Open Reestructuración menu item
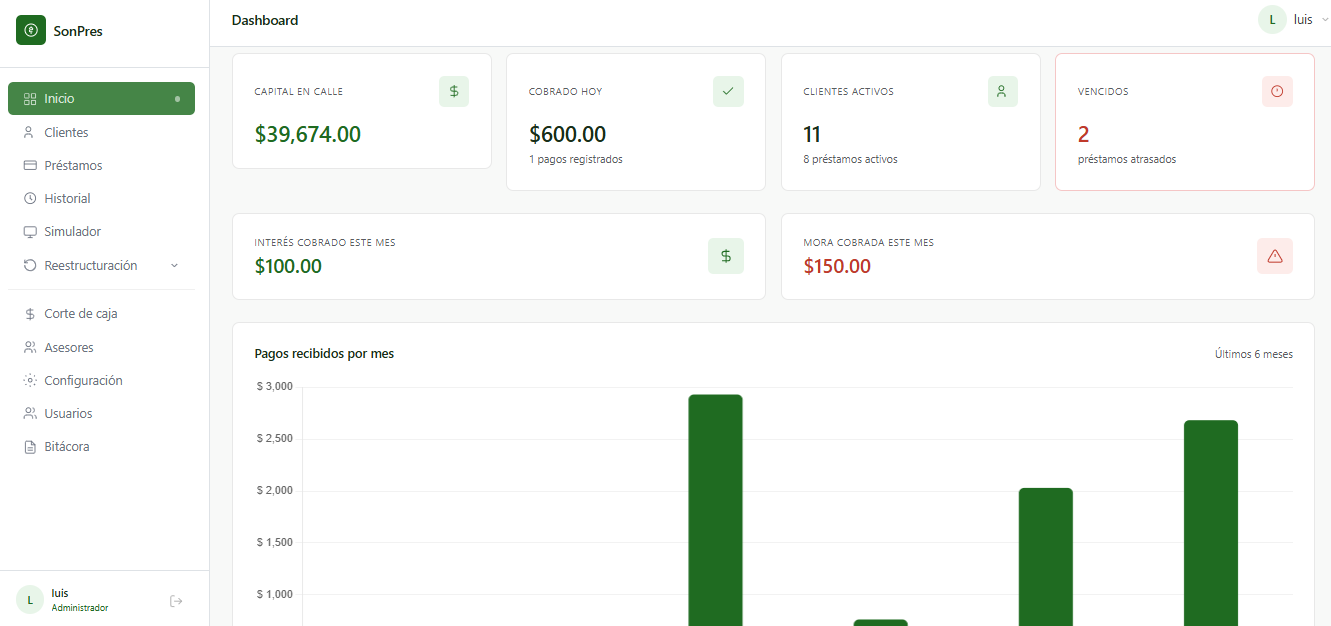This screenshot has width=1331, height=626. click(101, 265)
